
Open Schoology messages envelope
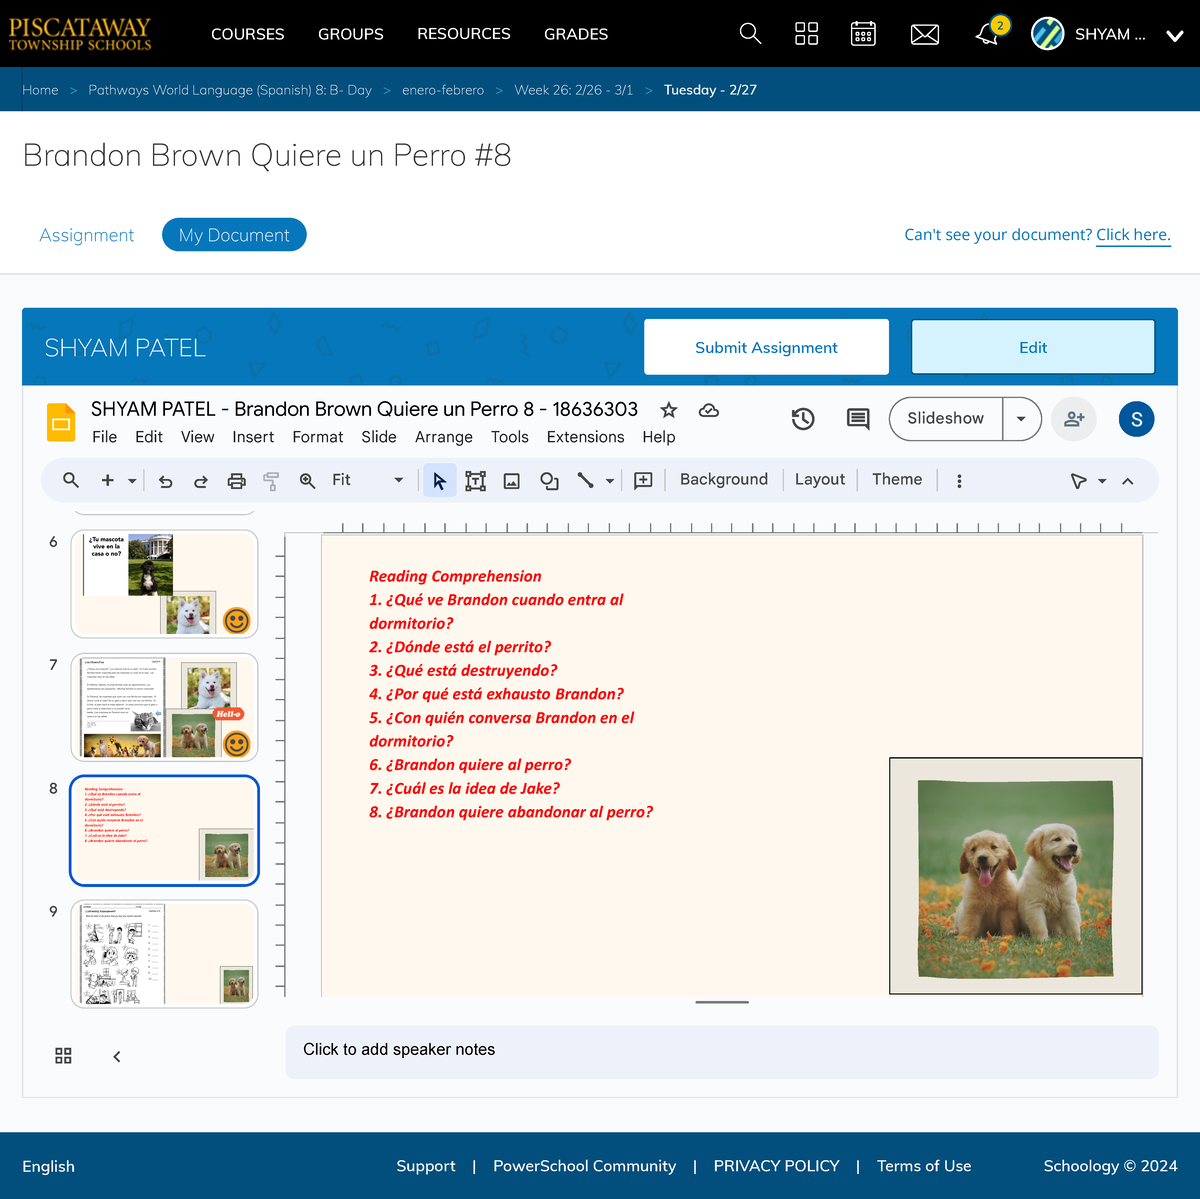924,33
